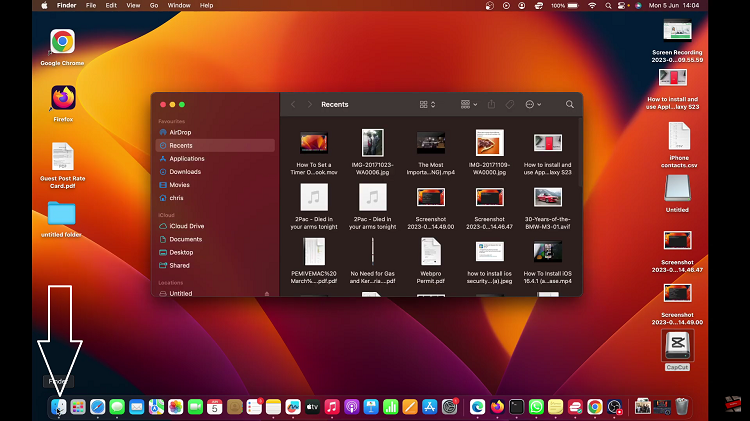Launch FaceTime from the Dock
This screenshot has height=421, width=750.
coord(195,407)
